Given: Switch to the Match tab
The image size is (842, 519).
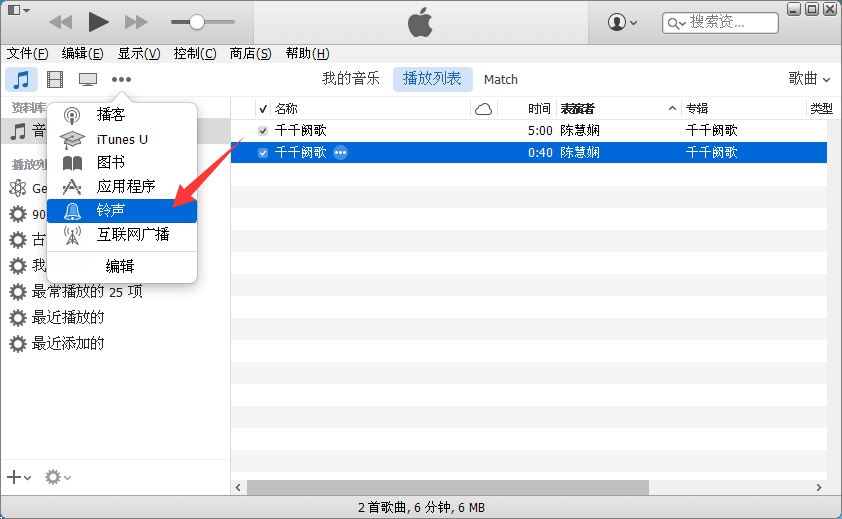Looking at the screenshot, I should (500, 80).
